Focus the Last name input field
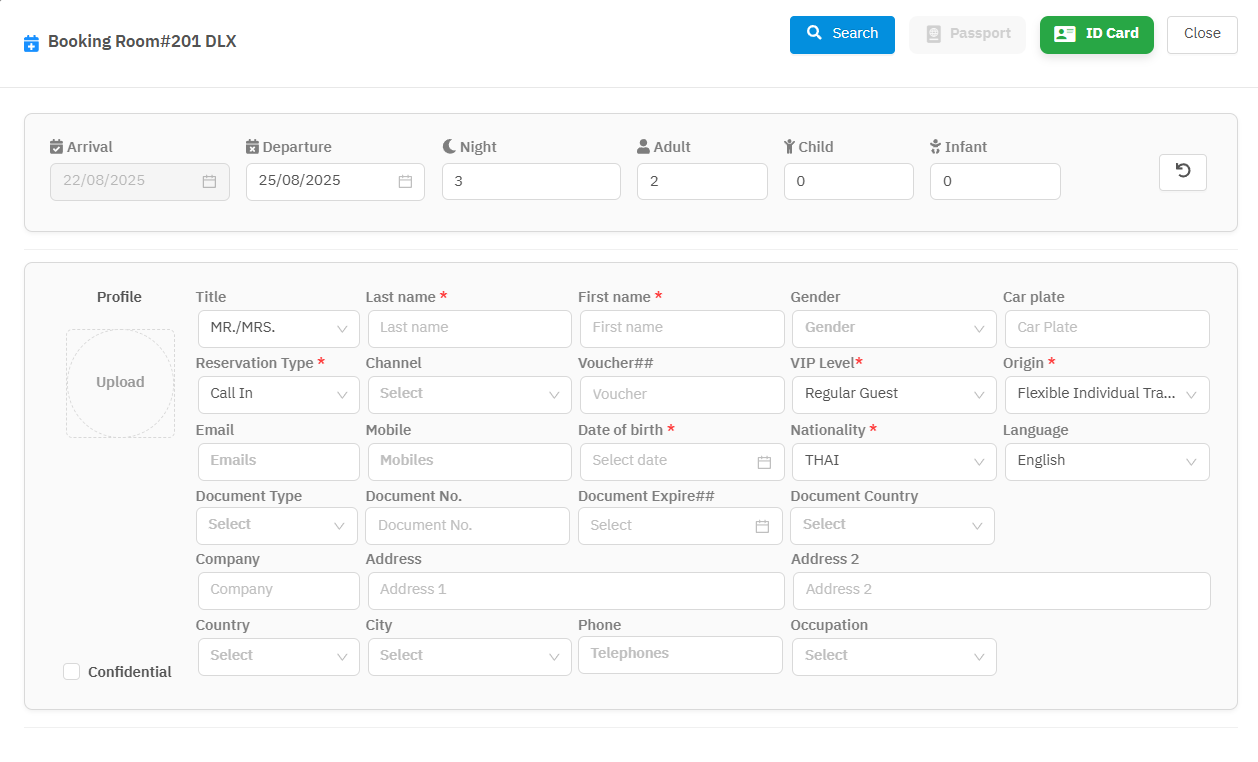 coord(469,328)
